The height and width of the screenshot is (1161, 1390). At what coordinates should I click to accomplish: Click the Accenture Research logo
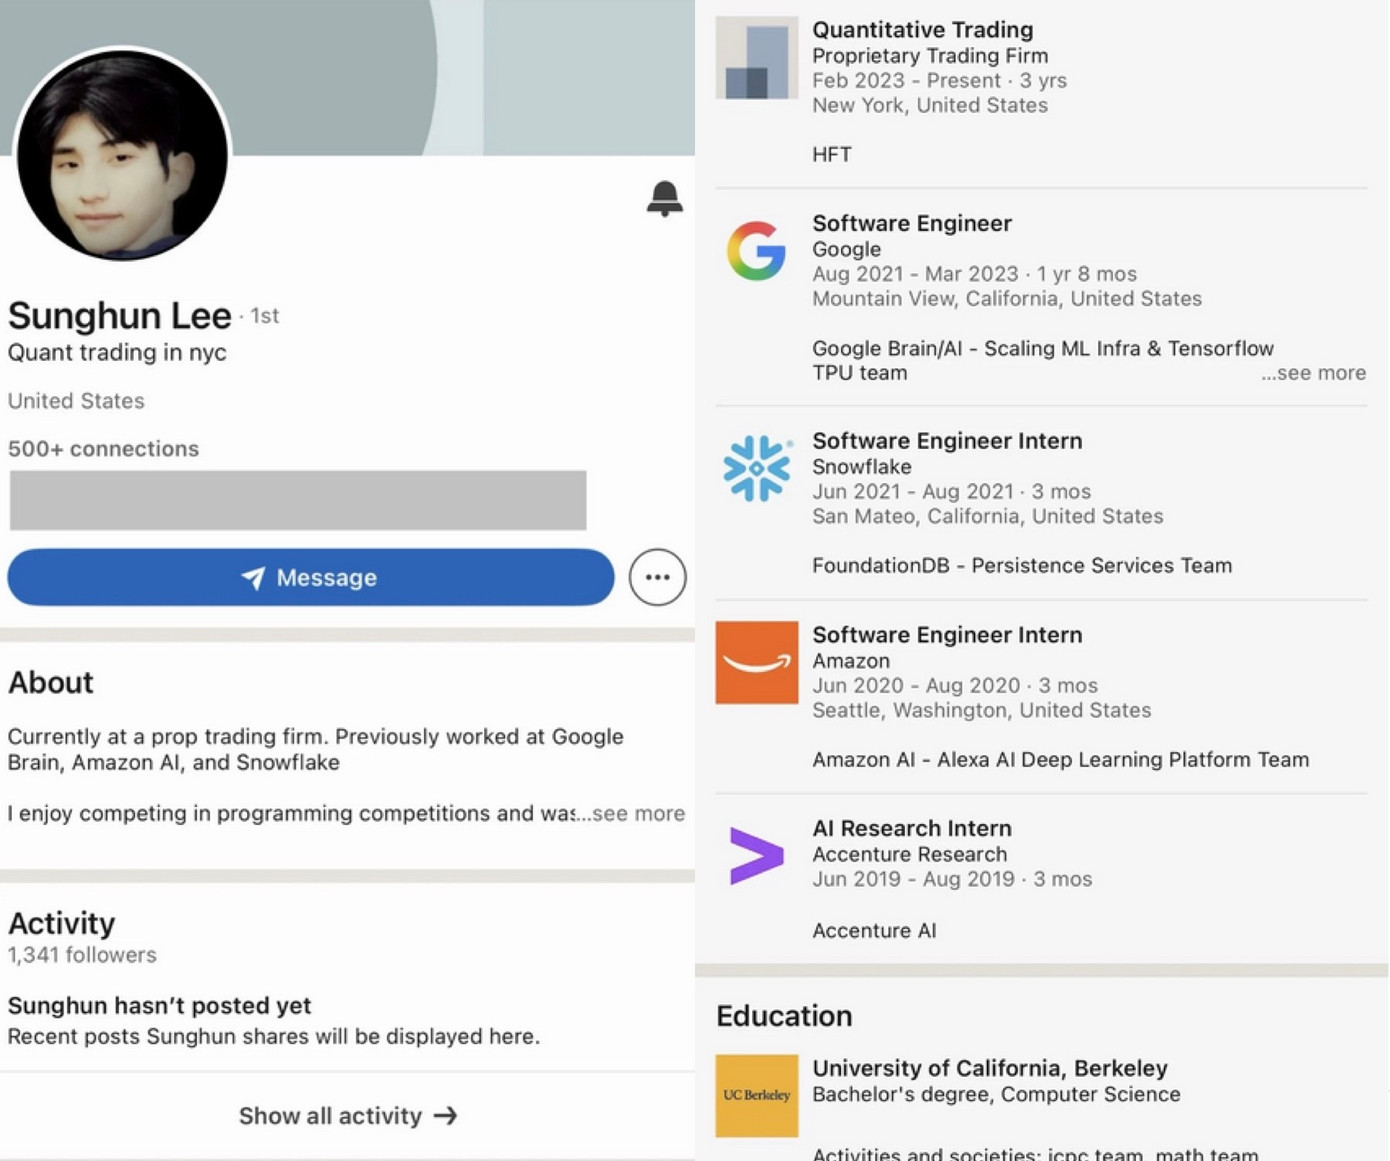click(x=756, y=856)
